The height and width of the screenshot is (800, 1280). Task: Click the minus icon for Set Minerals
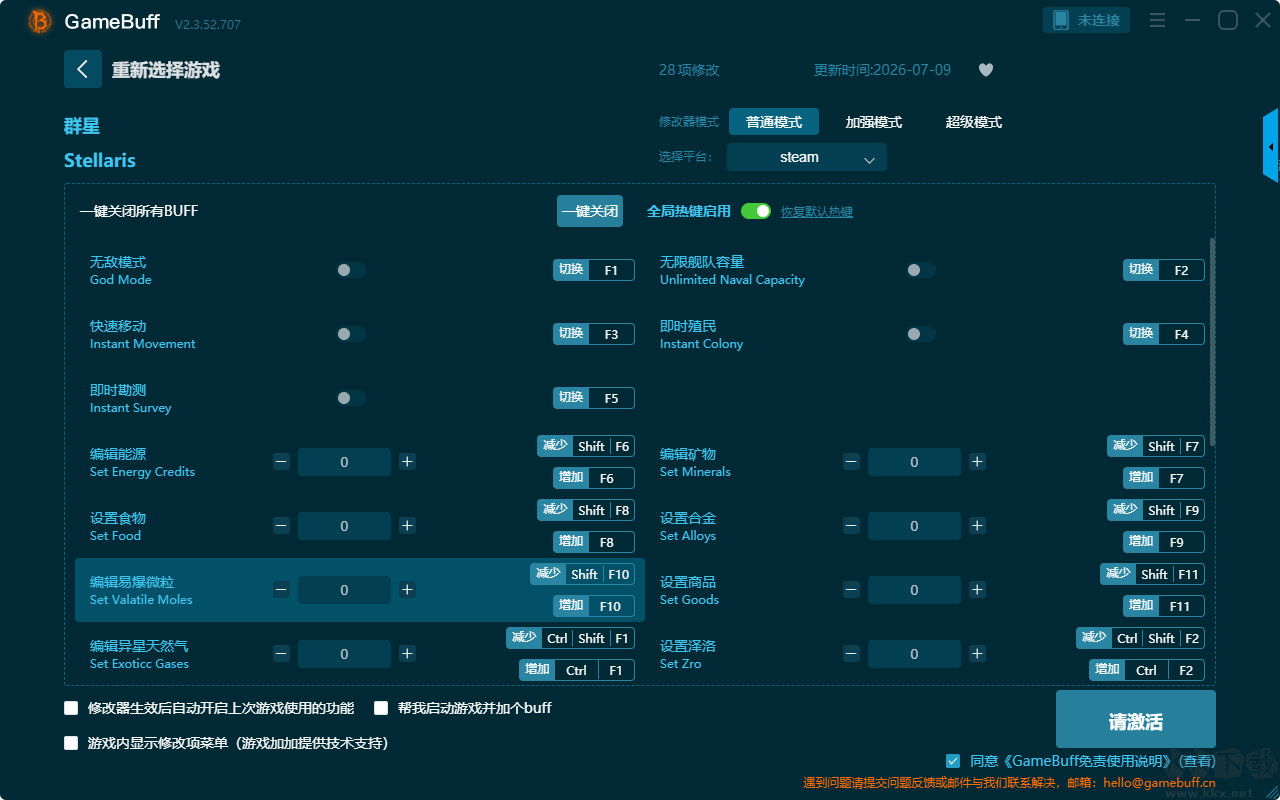click(851, 462)
